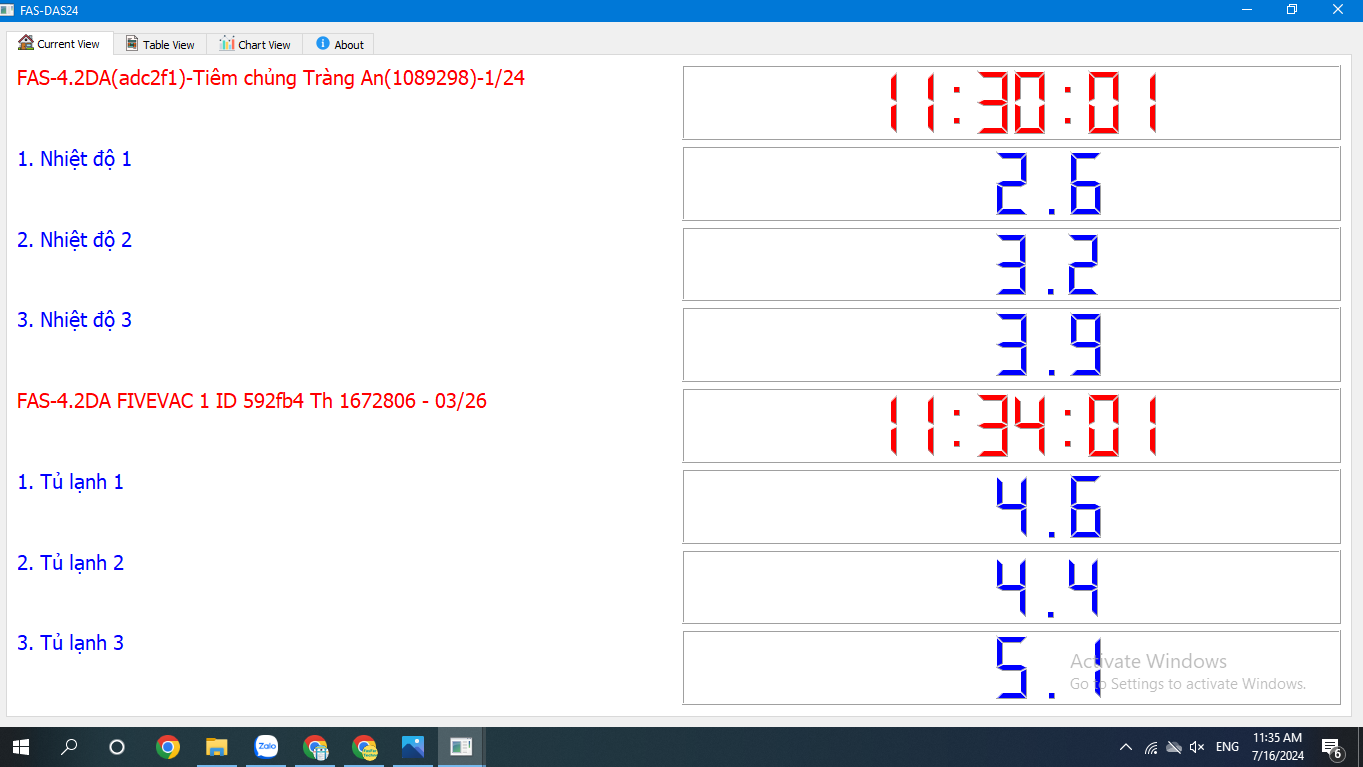Click the FAS-DAS24 taskbar button
The width and height of the screenshot is (1363, 767).
[x=461, y=747]
